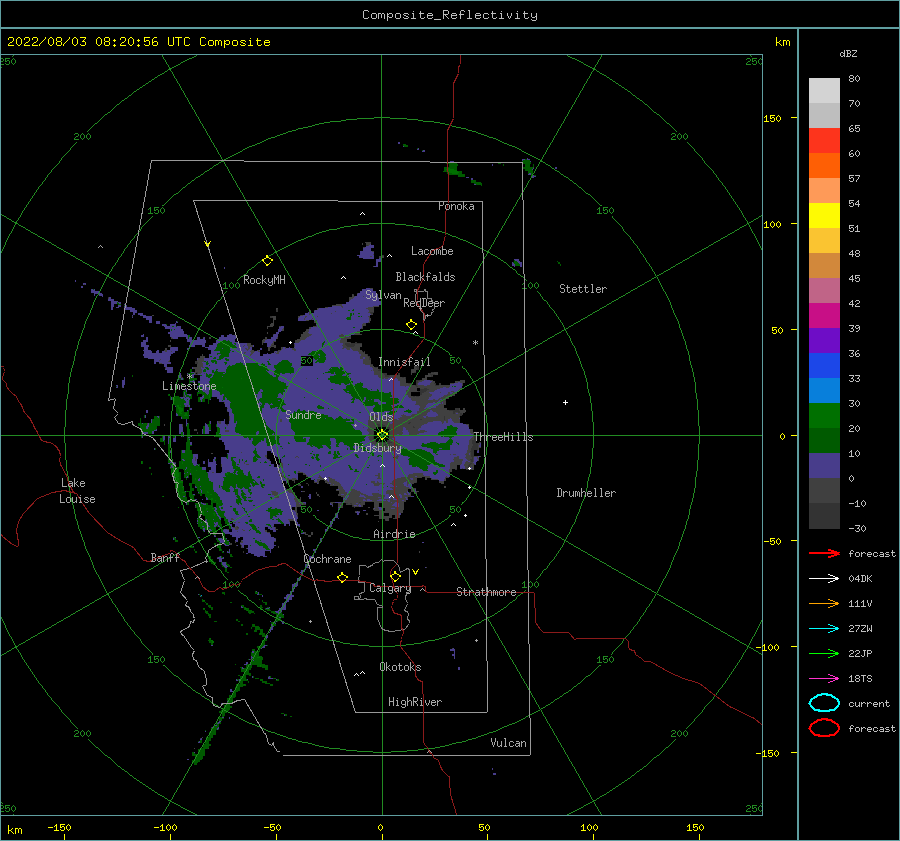Click the km unit label at top right
This screenshot has width=900, height=841.
[x=782, y=42]
